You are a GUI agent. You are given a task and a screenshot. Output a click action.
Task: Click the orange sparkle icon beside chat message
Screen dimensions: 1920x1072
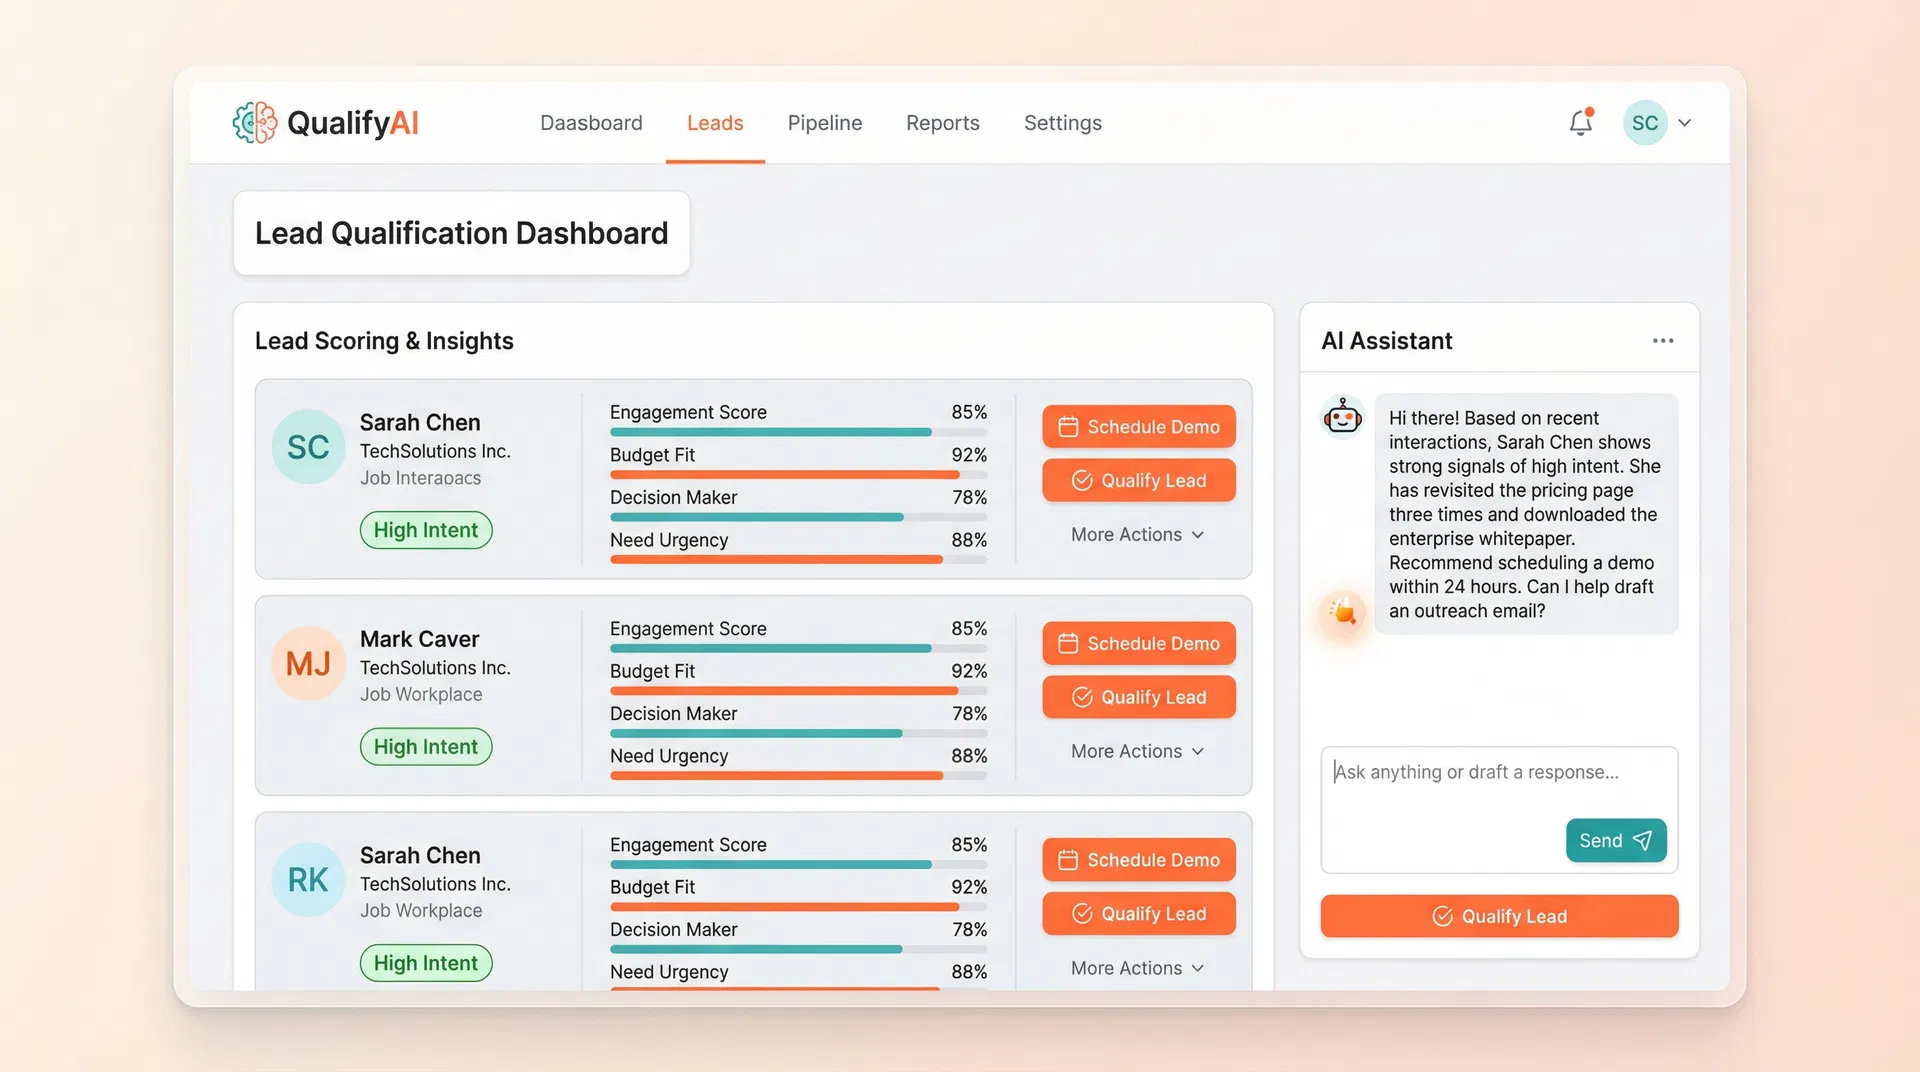pyautogui.click(x=1342, y=610)
